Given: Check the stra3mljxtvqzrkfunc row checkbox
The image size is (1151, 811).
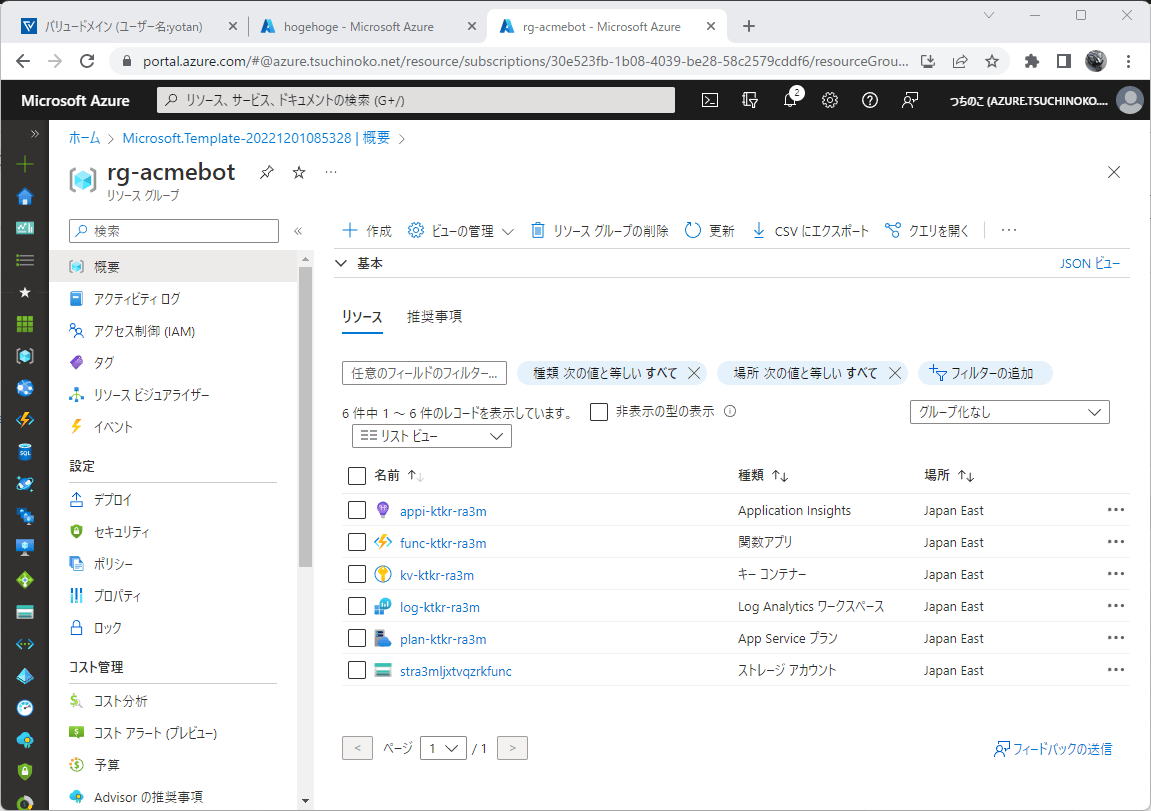Looking at the screenshot, I should [x=357, y=670].
